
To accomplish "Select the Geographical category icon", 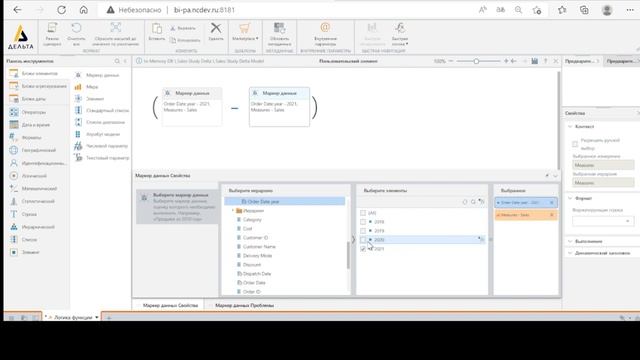I will [13, 150].
